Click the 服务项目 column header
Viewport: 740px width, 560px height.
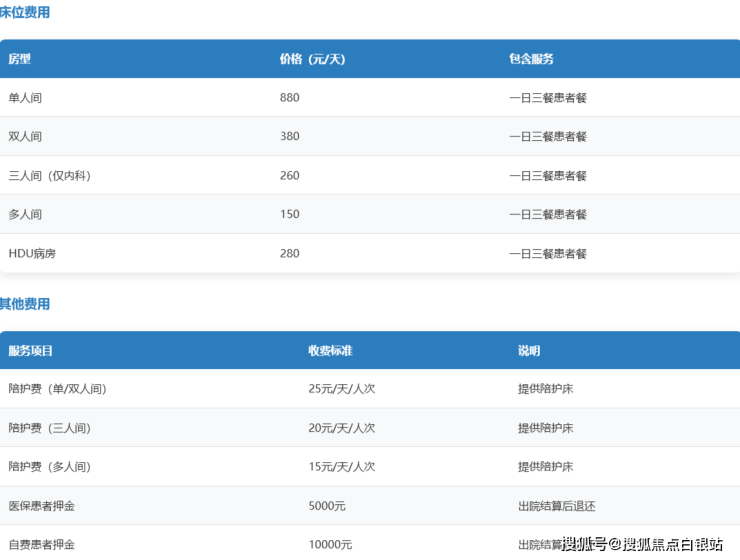31,351
